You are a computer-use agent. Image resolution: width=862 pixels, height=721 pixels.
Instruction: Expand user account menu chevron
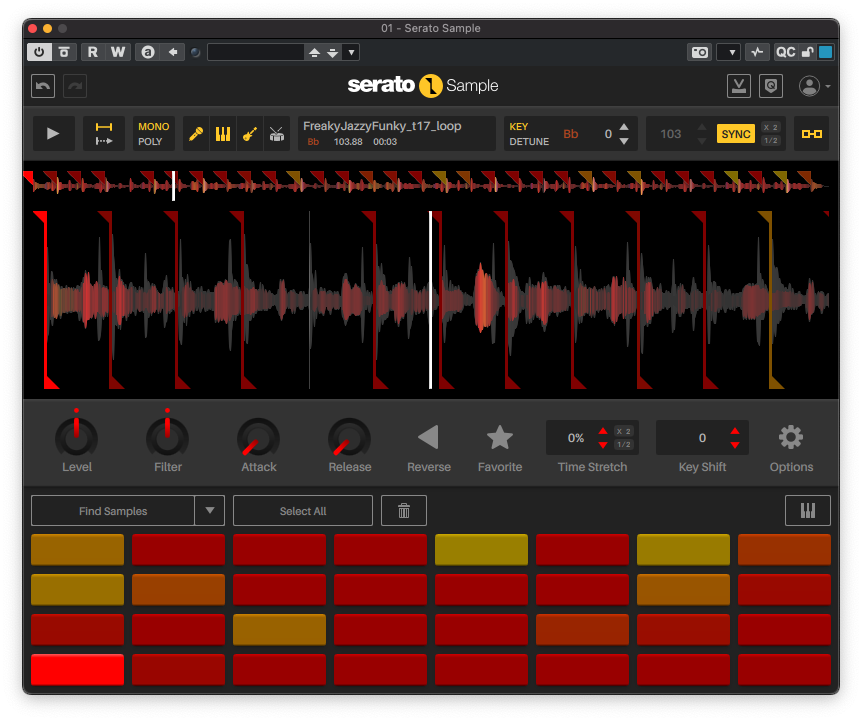click(827, 86)
